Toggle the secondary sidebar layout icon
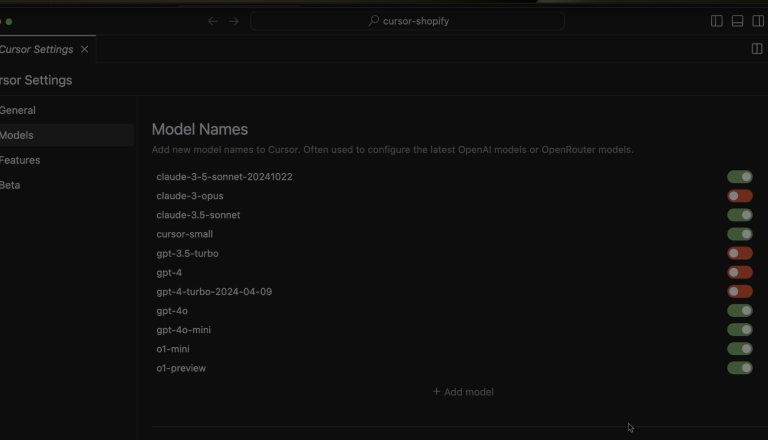This screenshot has width=768, height=440. click(758, 21)
